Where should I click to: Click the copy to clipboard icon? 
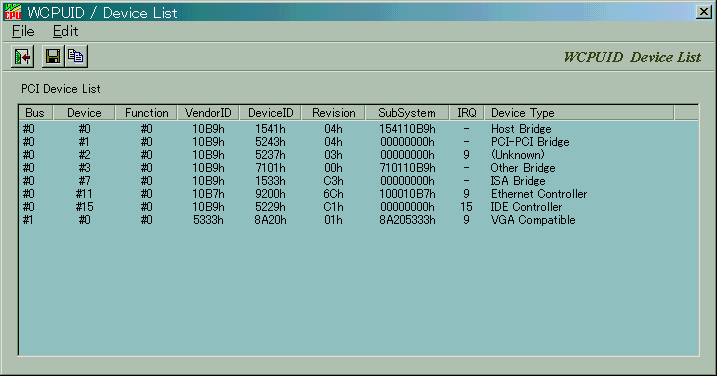[76, 57]
